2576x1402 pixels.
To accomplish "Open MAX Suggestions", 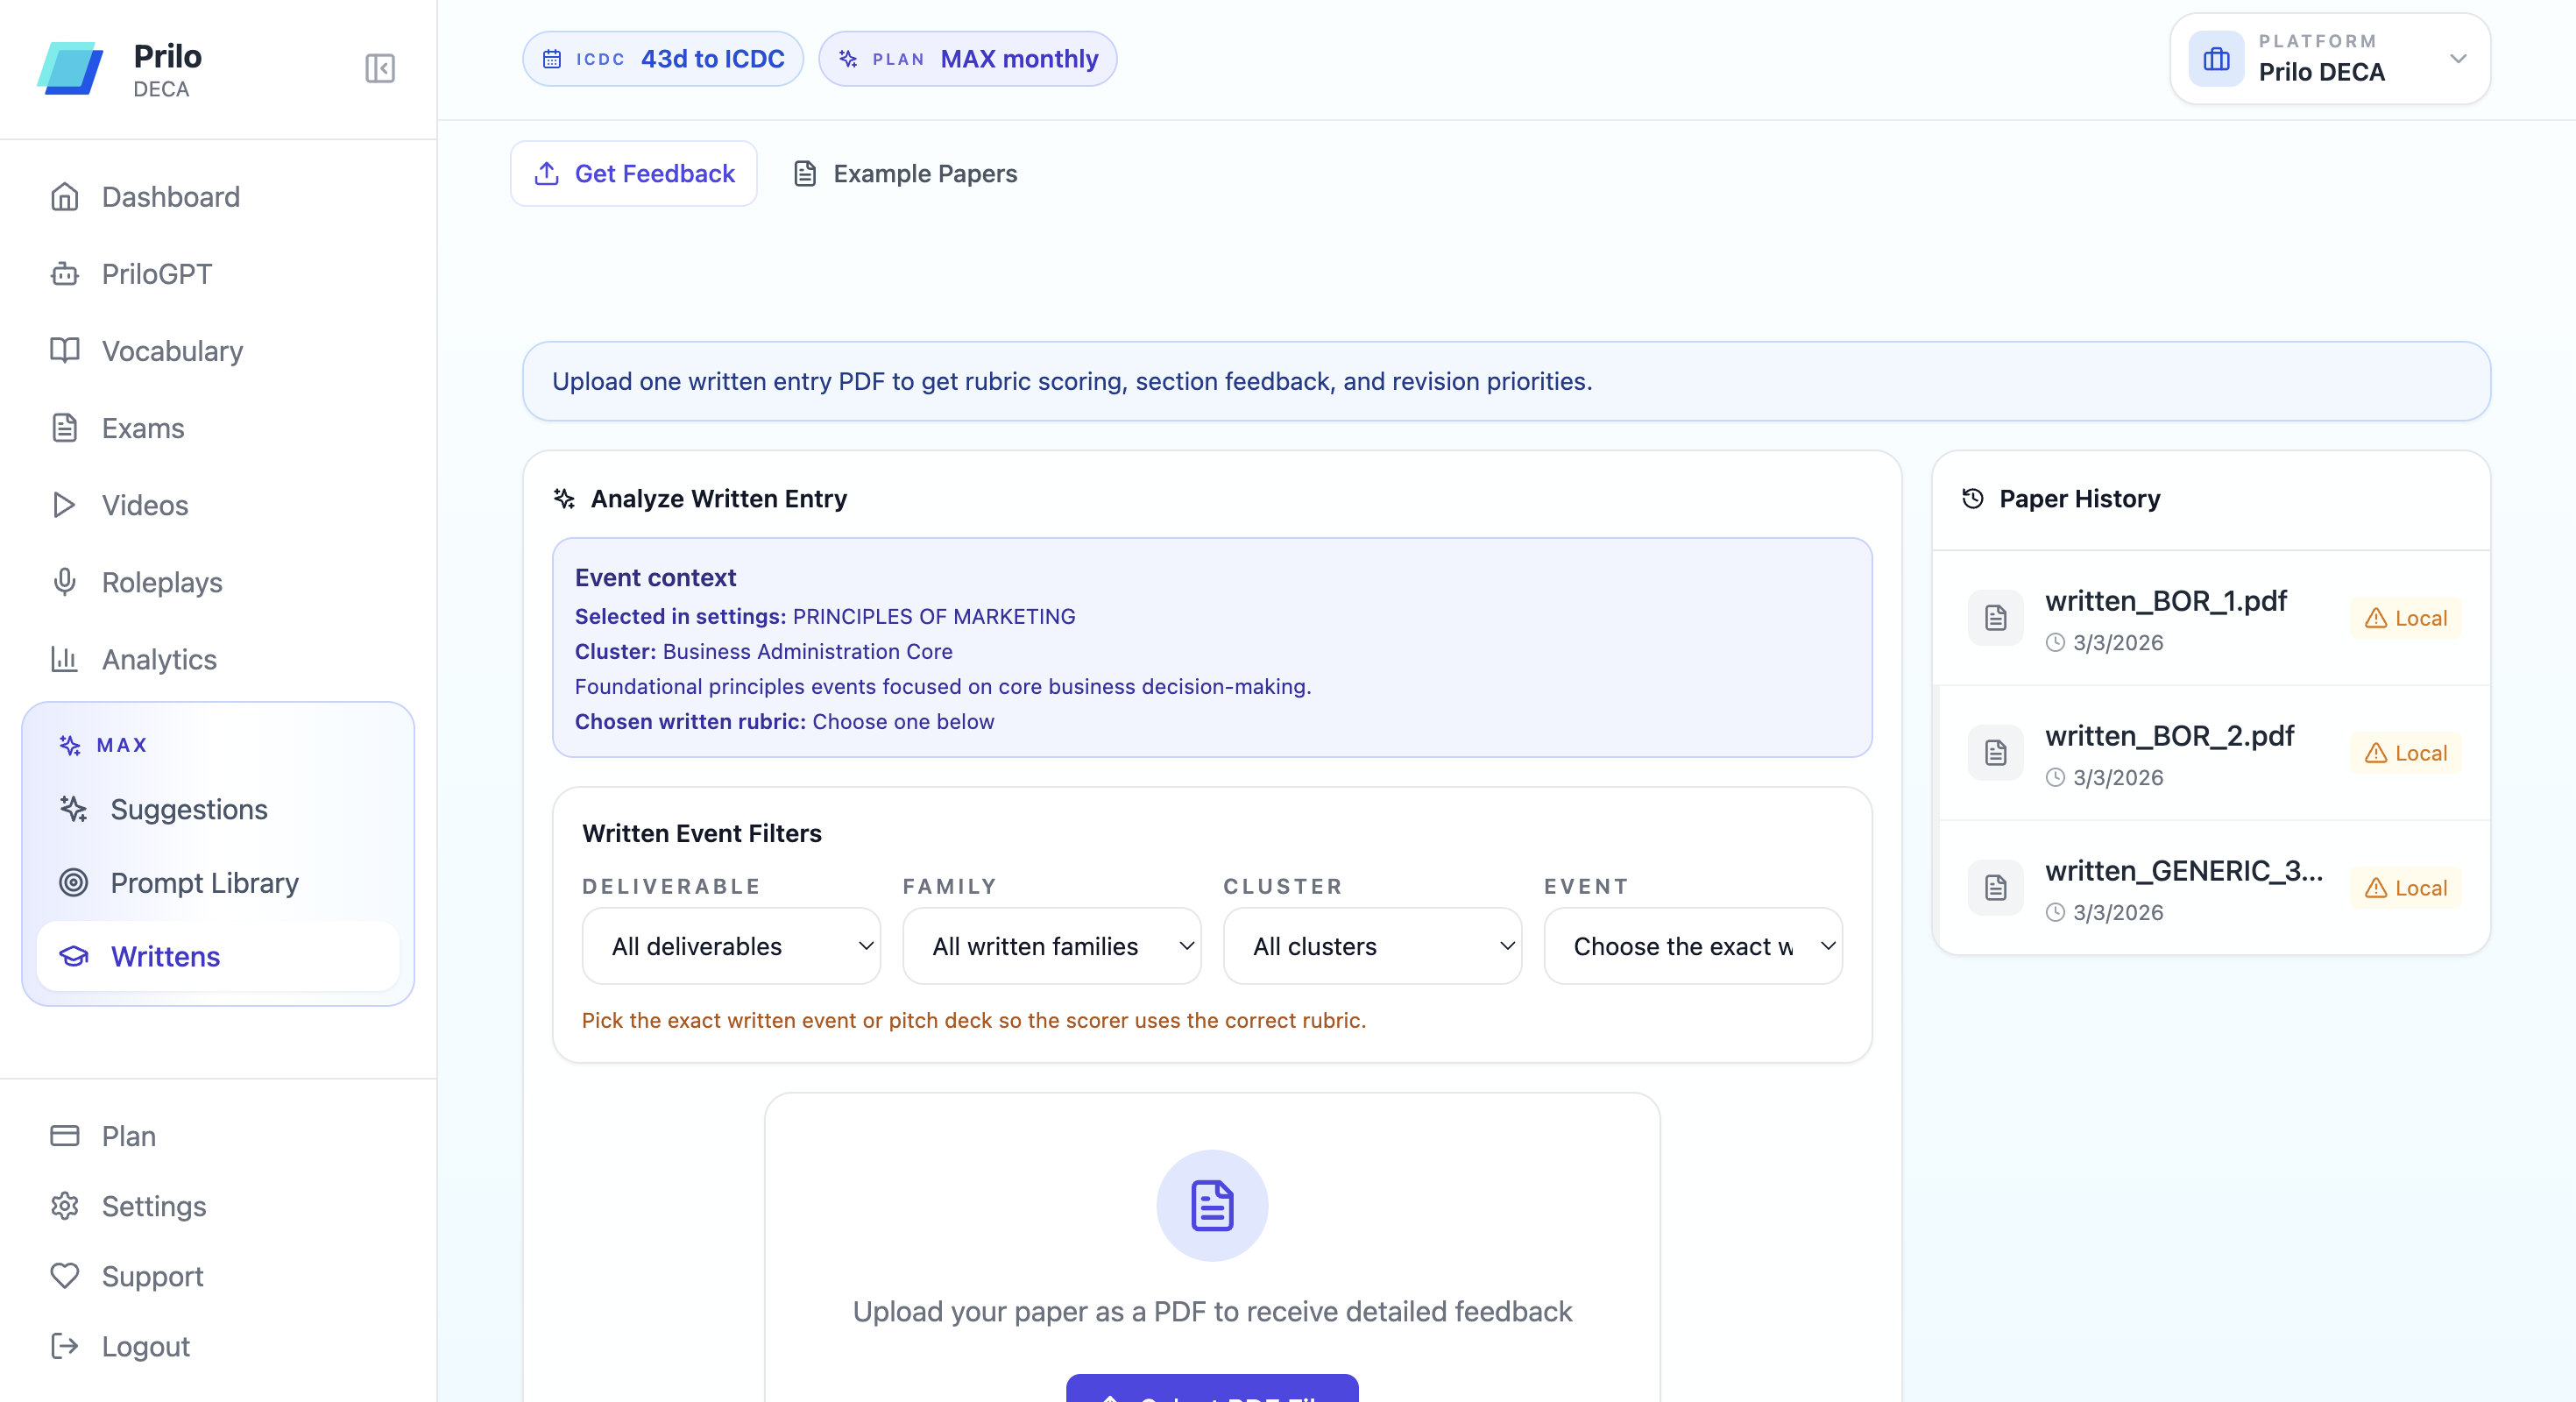I will coord(218,809).
